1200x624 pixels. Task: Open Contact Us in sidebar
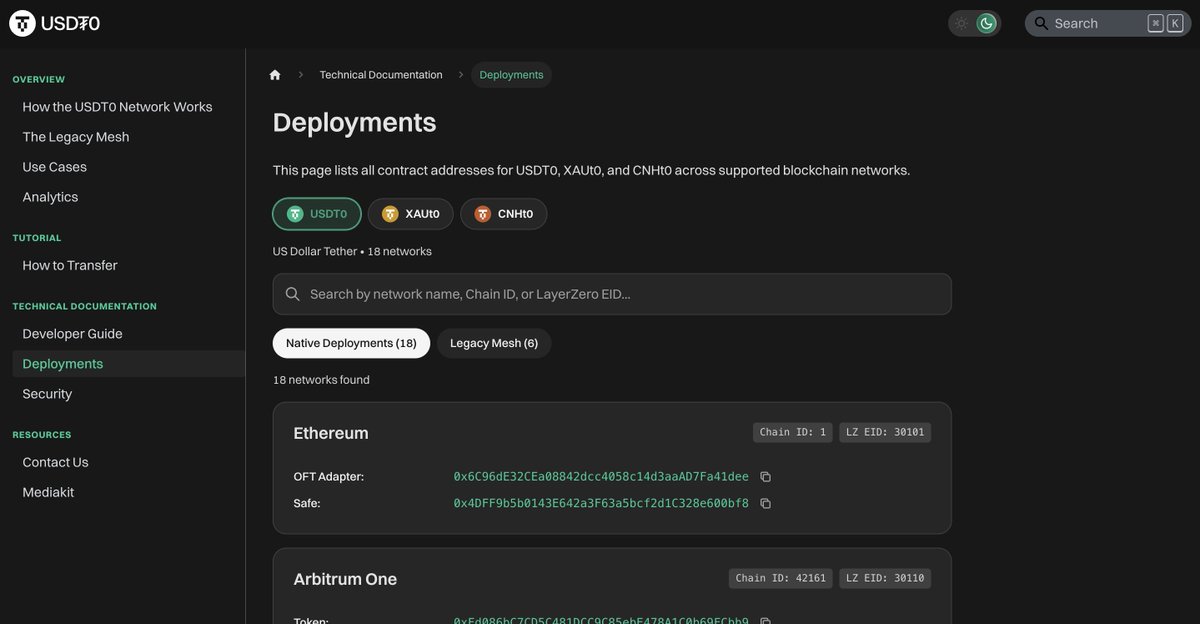[55, 462]
